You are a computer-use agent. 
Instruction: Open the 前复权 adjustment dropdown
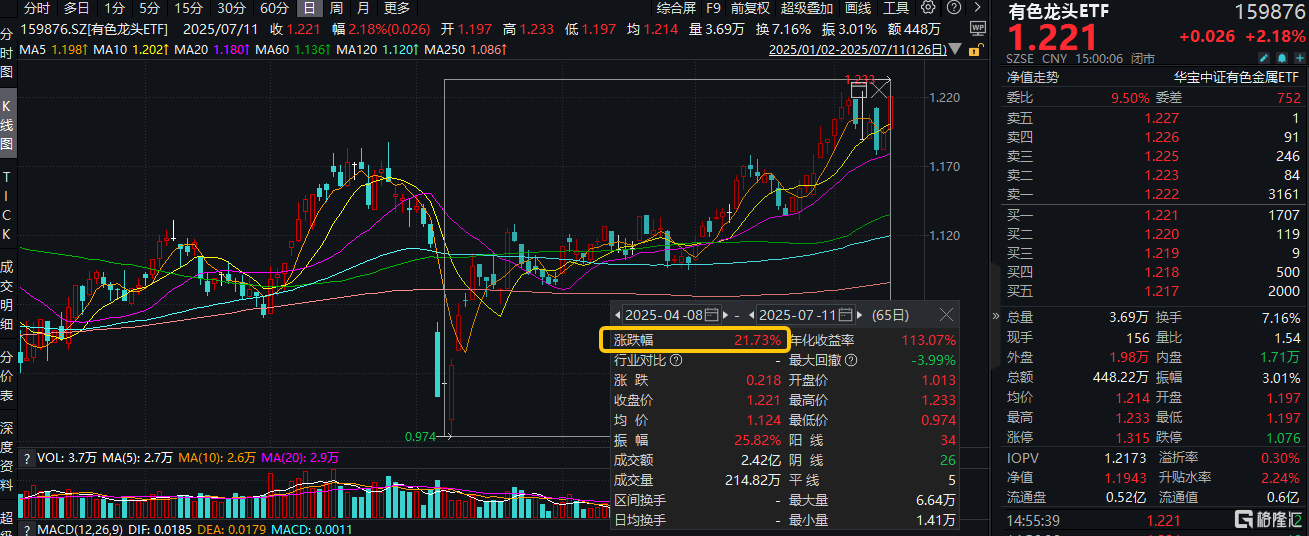pos(750,7)
